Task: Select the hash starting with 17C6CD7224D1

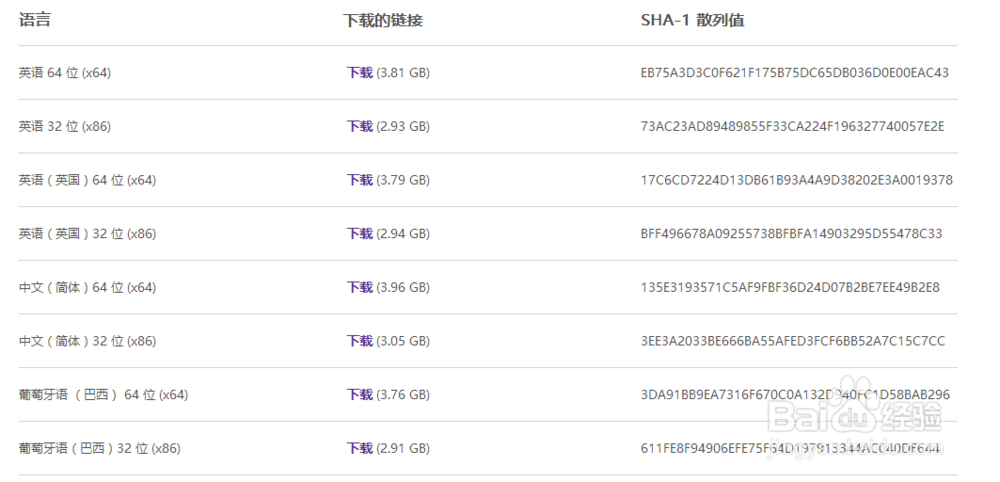Action: tap(797, 180)
